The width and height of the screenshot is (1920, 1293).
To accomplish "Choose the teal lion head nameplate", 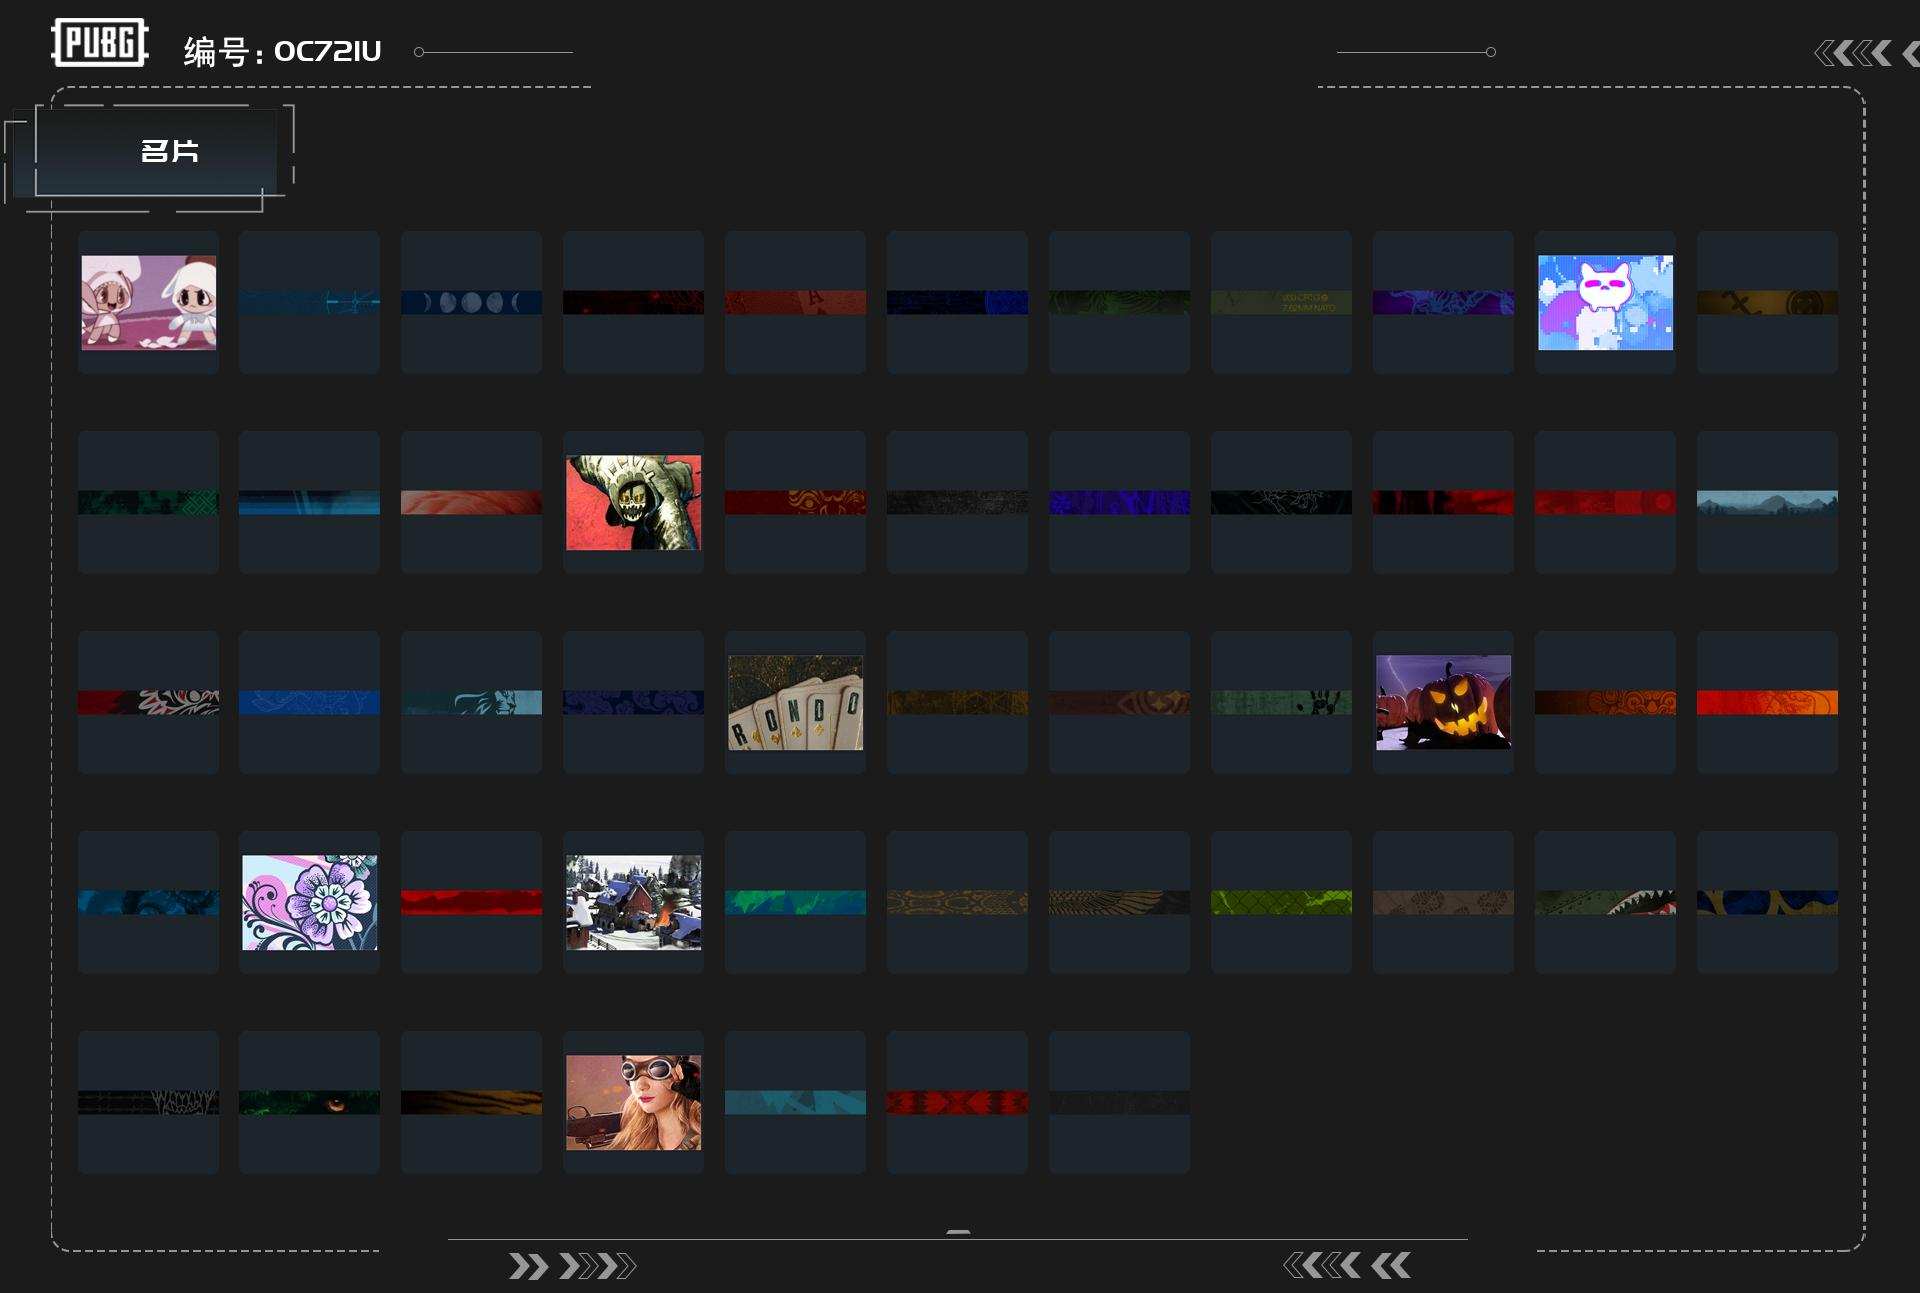I will tap(471, 702).
